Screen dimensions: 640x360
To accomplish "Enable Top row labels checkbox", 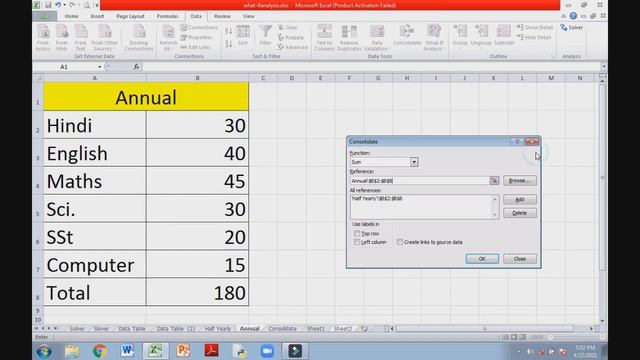I will [x=357, y=233].
